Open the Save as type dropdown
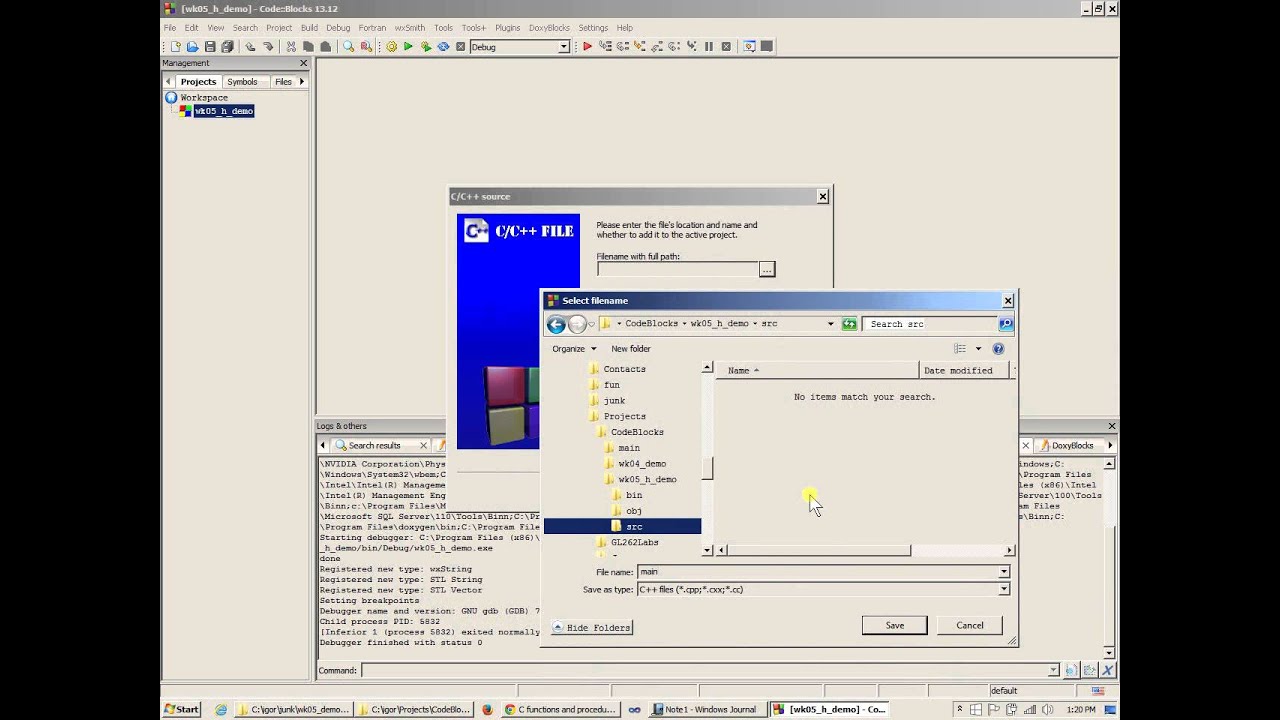The width and height of the screenshot is (1280, 720). click(1003, 590)
